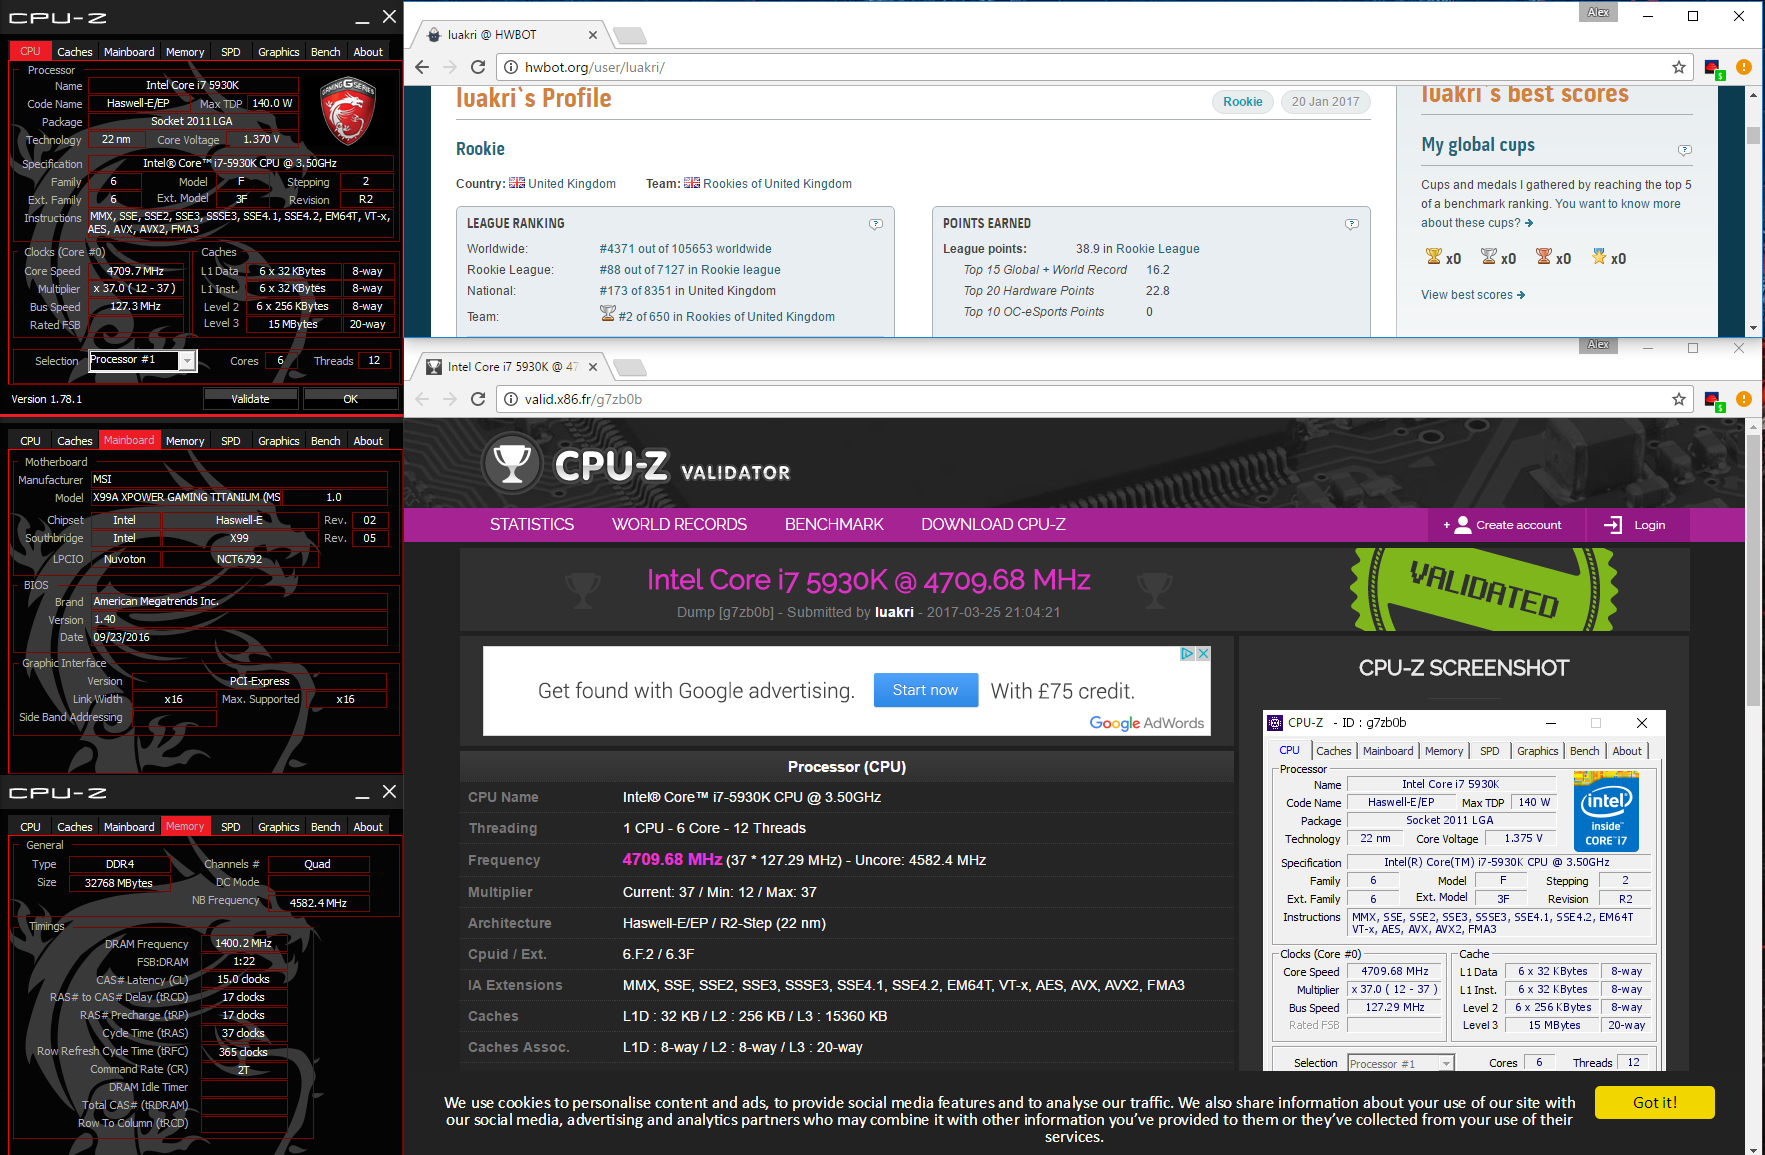The height and width of the screenshot is (1155, 1765).
Task: Open WORLD RECORDS in validator menu
Action: pos(680,525)
